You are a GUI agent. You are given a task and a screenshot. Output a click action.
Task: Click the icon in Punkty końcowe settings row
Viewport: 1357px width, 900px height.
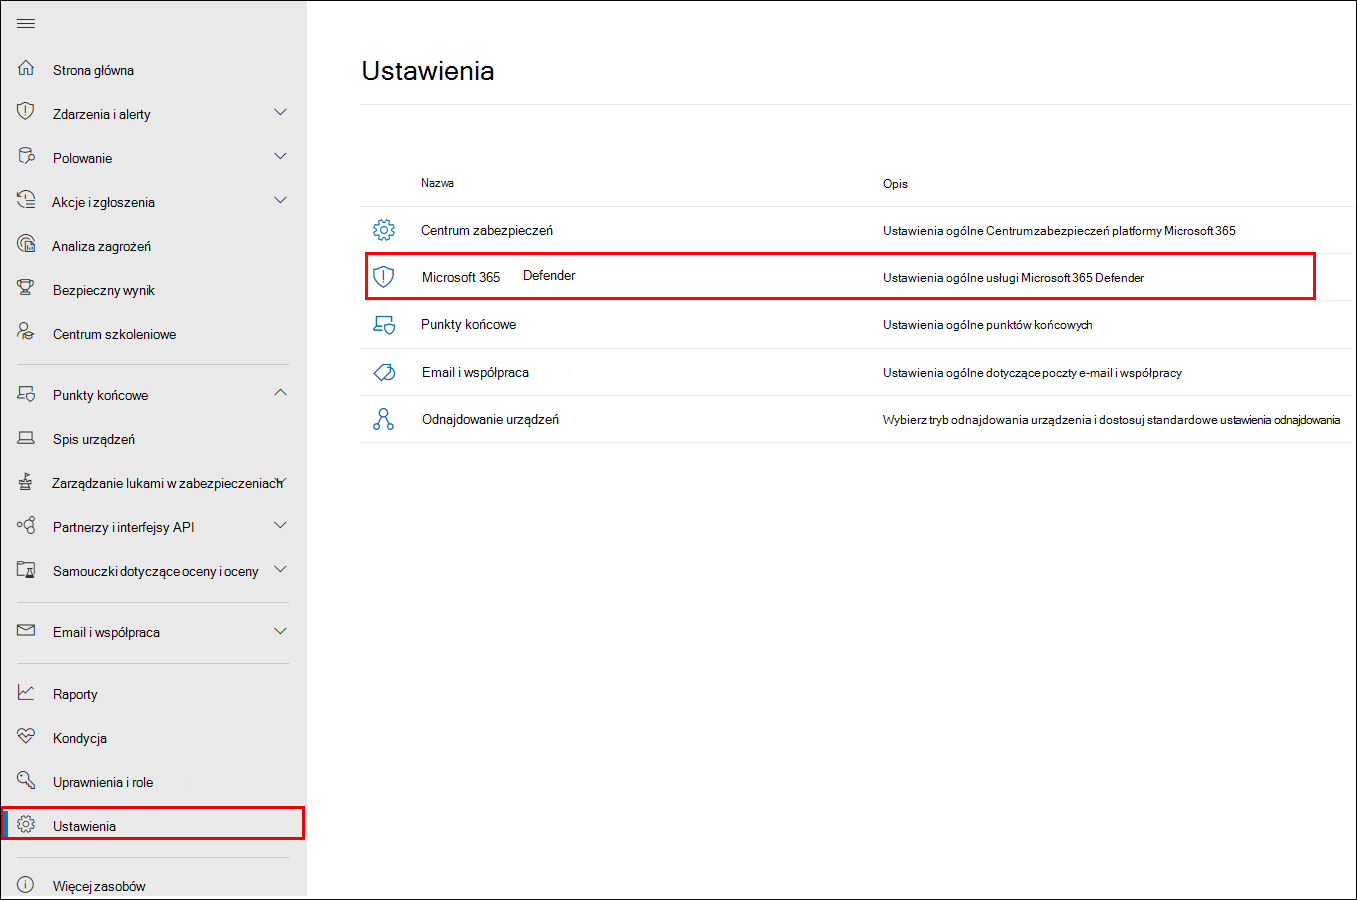[383, 324]
